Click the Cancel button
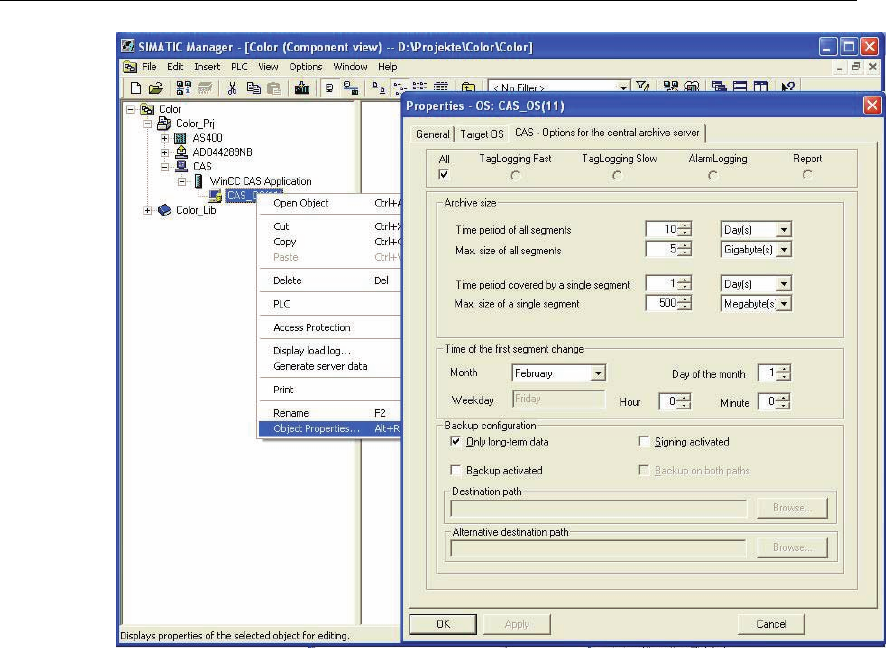 (771, 624)
